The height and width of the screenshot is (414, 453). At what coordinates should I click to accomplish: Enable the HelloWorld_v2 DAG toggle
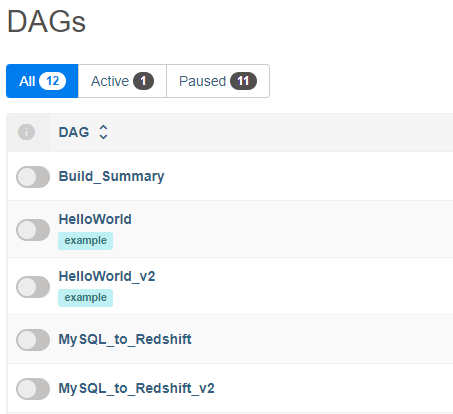tap(33, 287)
